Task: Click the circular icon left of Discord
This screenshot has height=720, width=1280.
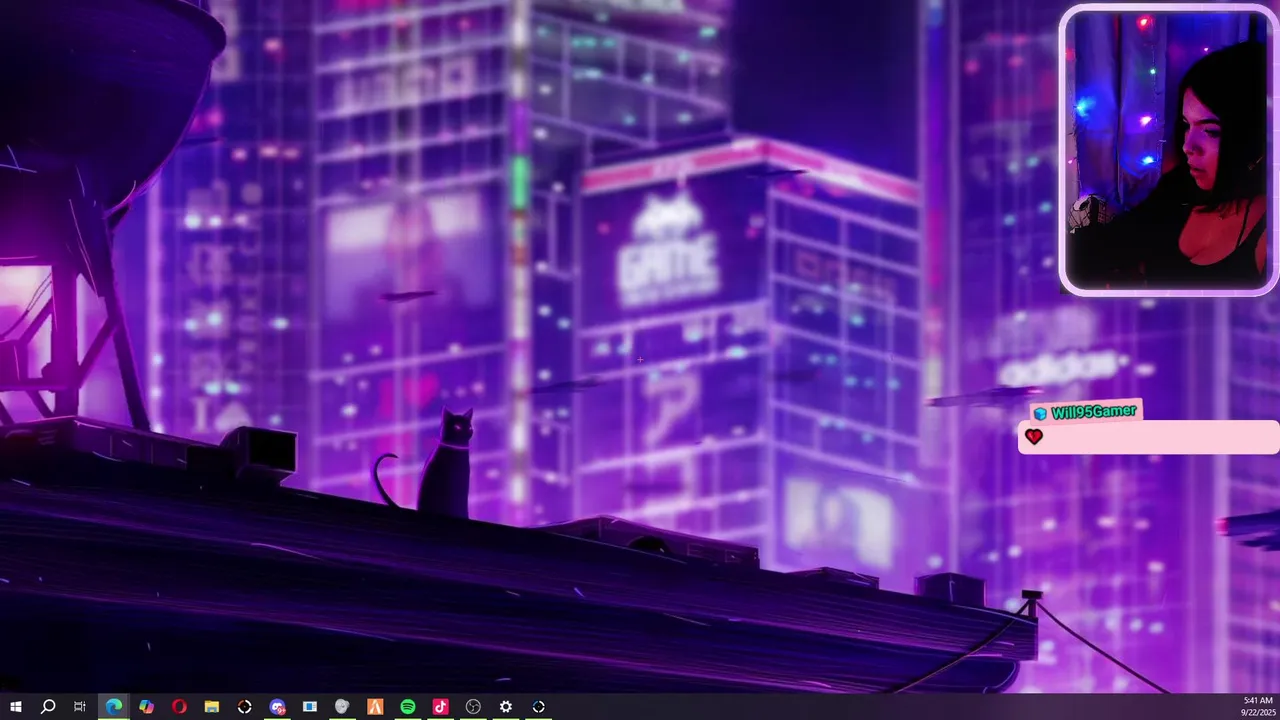Action: [245, 707]
